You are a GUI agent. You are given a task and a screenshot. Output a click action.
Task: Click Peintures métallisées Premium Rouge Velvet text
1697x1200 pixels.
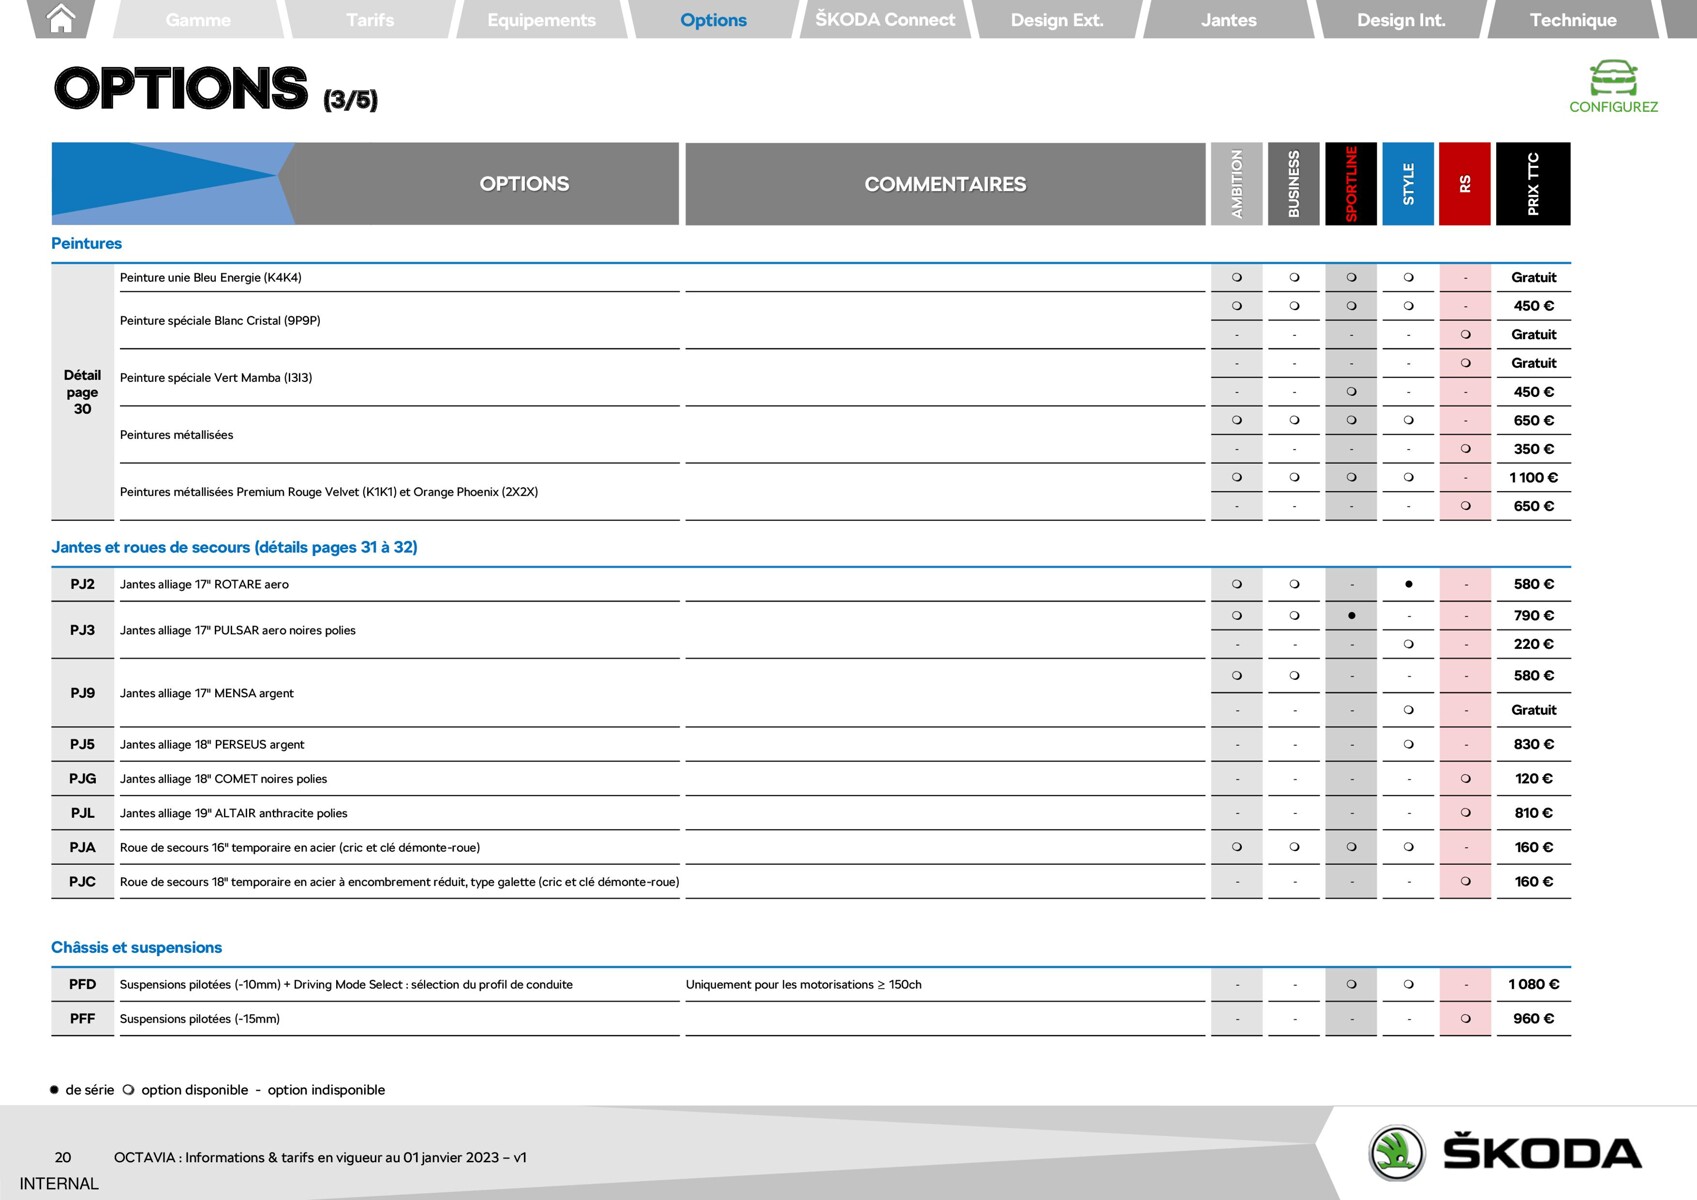click(328, 492)
